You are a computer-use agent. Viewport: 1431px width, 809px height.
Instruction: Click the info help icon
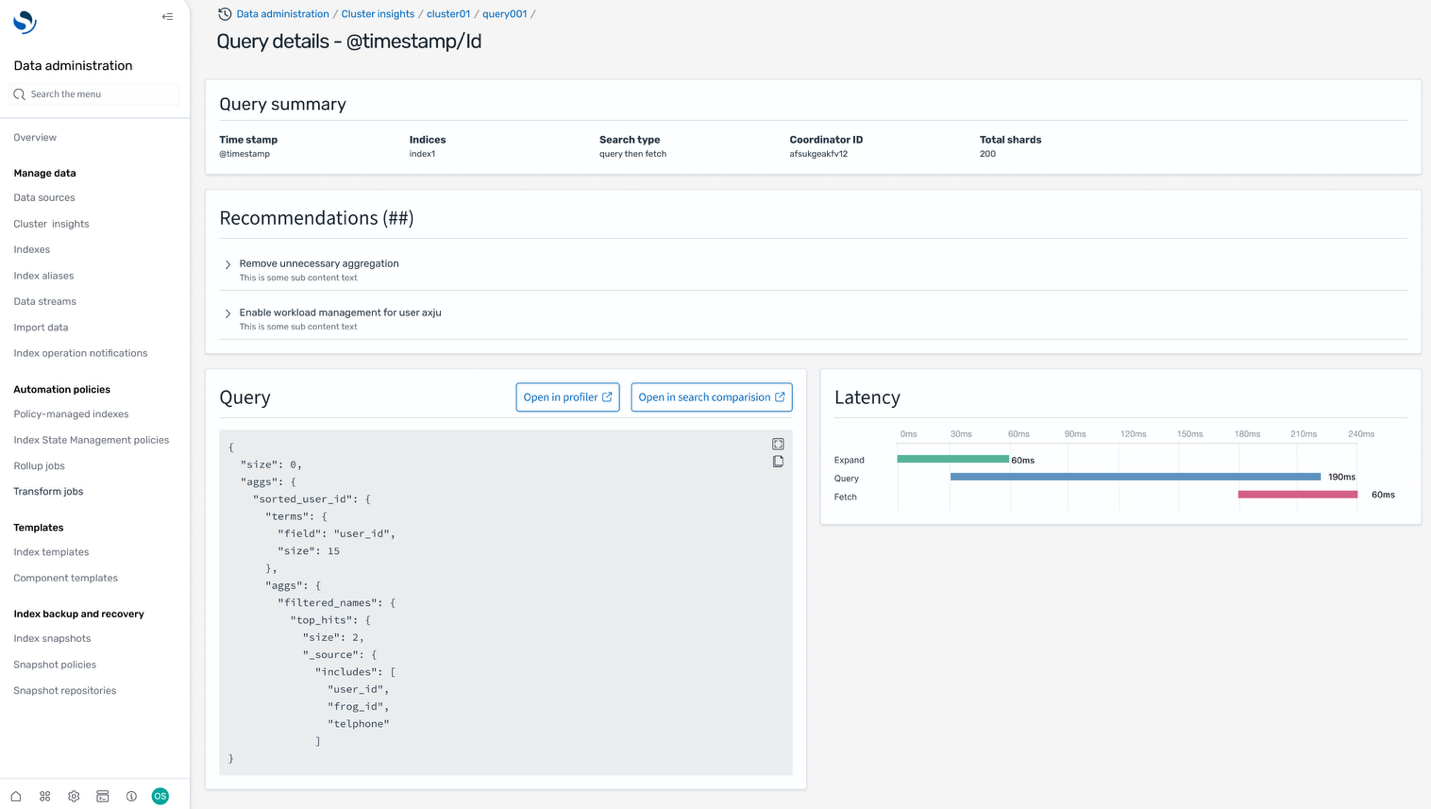[x=131, y=796]
